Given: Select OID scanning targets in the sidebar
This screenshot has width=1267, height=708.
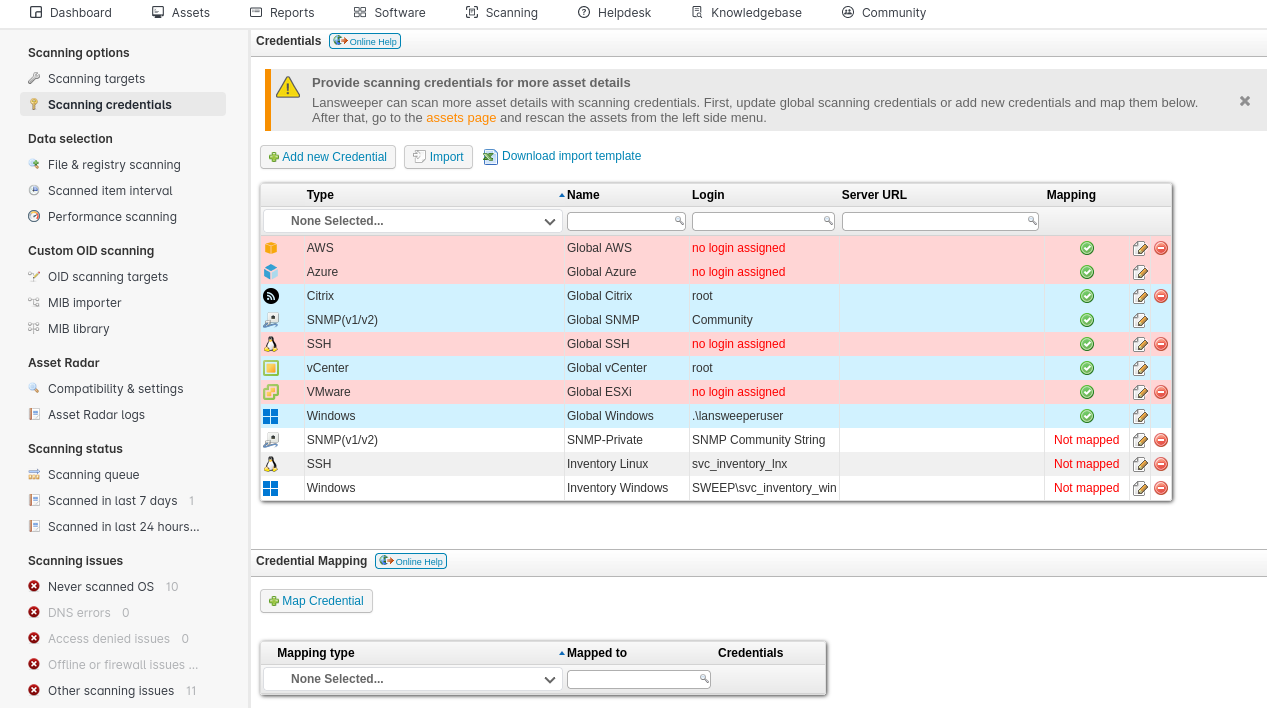Looking at the screenshot, I should (108, 277).
